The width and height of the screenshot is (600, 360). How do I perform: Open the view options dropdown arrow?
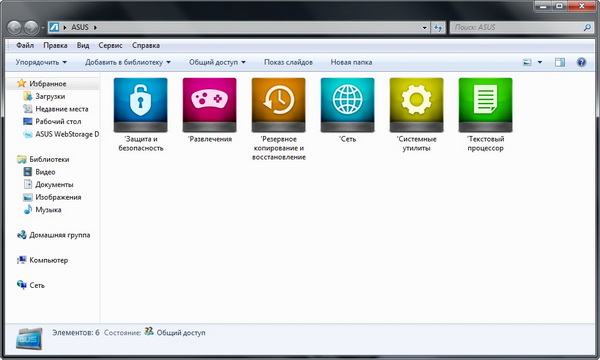(540, 62)
